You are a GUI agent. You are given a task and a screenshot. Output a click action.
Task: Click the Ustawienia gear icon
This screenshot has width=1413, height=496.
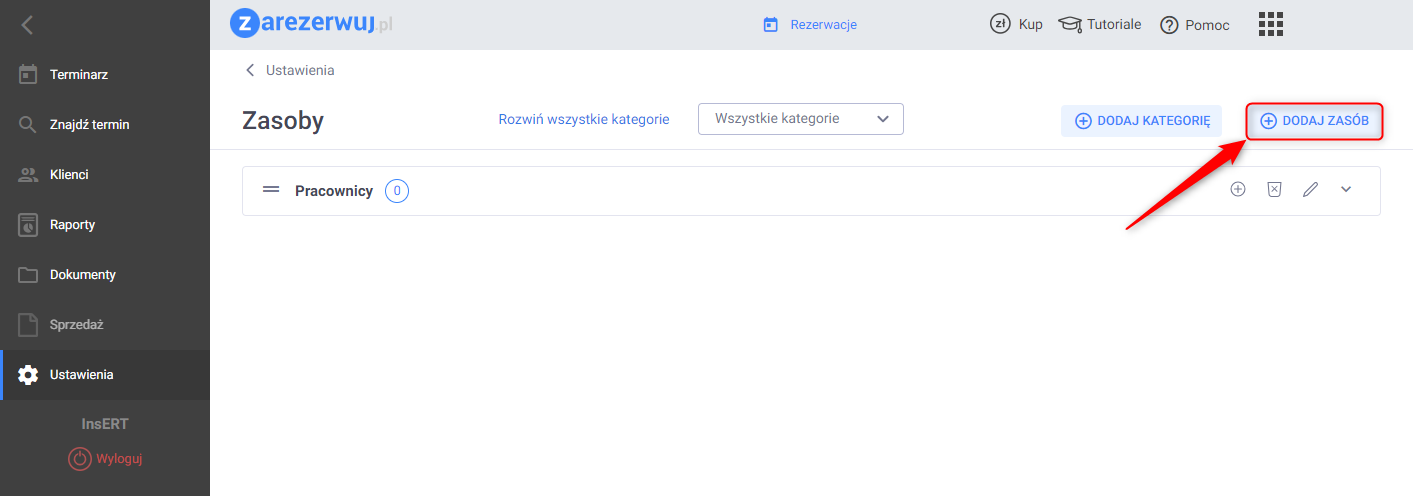click(x=28, y=375)
